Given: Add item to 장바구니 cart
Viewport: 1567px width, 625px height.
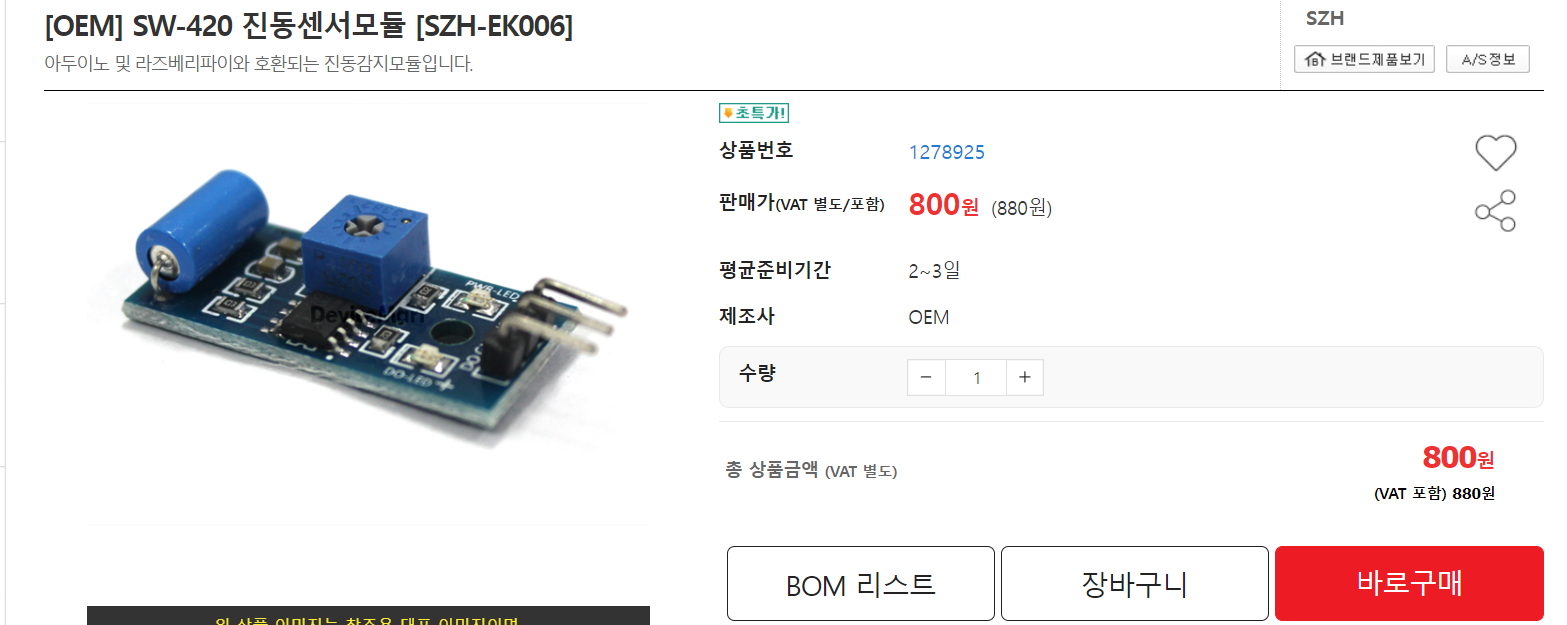Looking at the screenshot, I should point(1135,584).
